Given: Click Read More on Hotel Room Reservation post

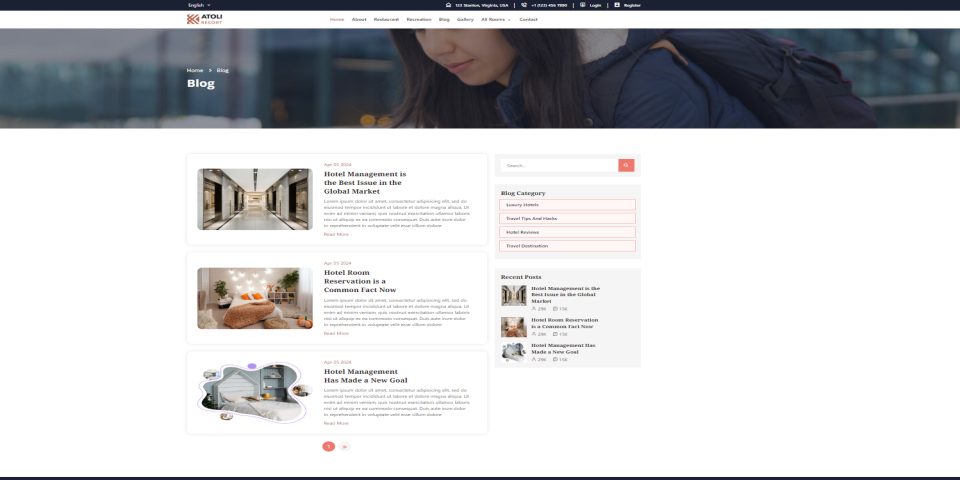Looking at the screenshot, I should click(x=336, y=334).
